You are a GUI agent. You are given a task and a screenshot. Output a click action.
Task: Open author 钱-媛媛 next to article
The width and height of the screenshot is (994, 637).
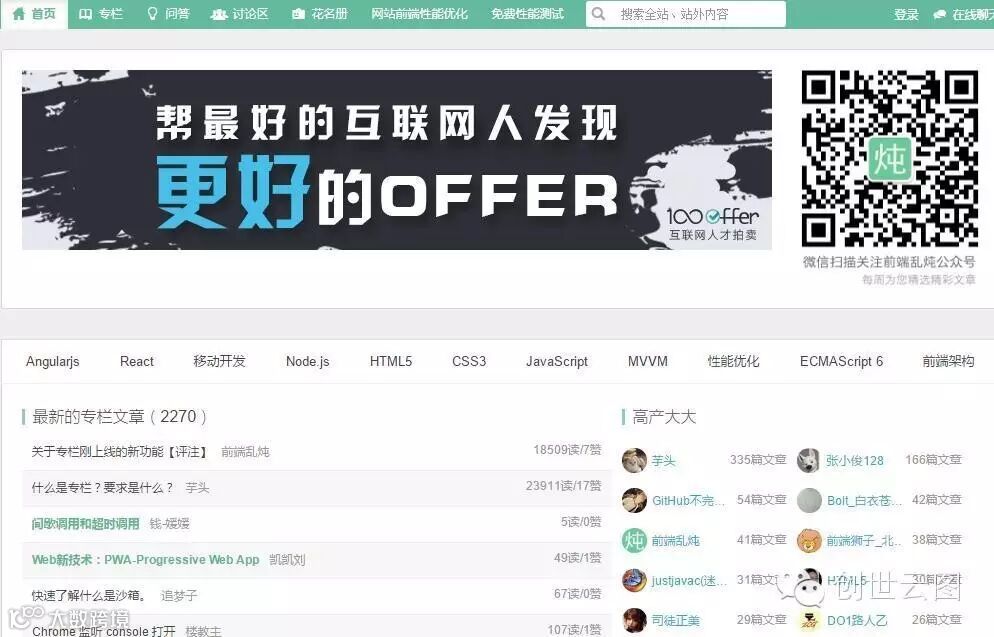(170, 524)
